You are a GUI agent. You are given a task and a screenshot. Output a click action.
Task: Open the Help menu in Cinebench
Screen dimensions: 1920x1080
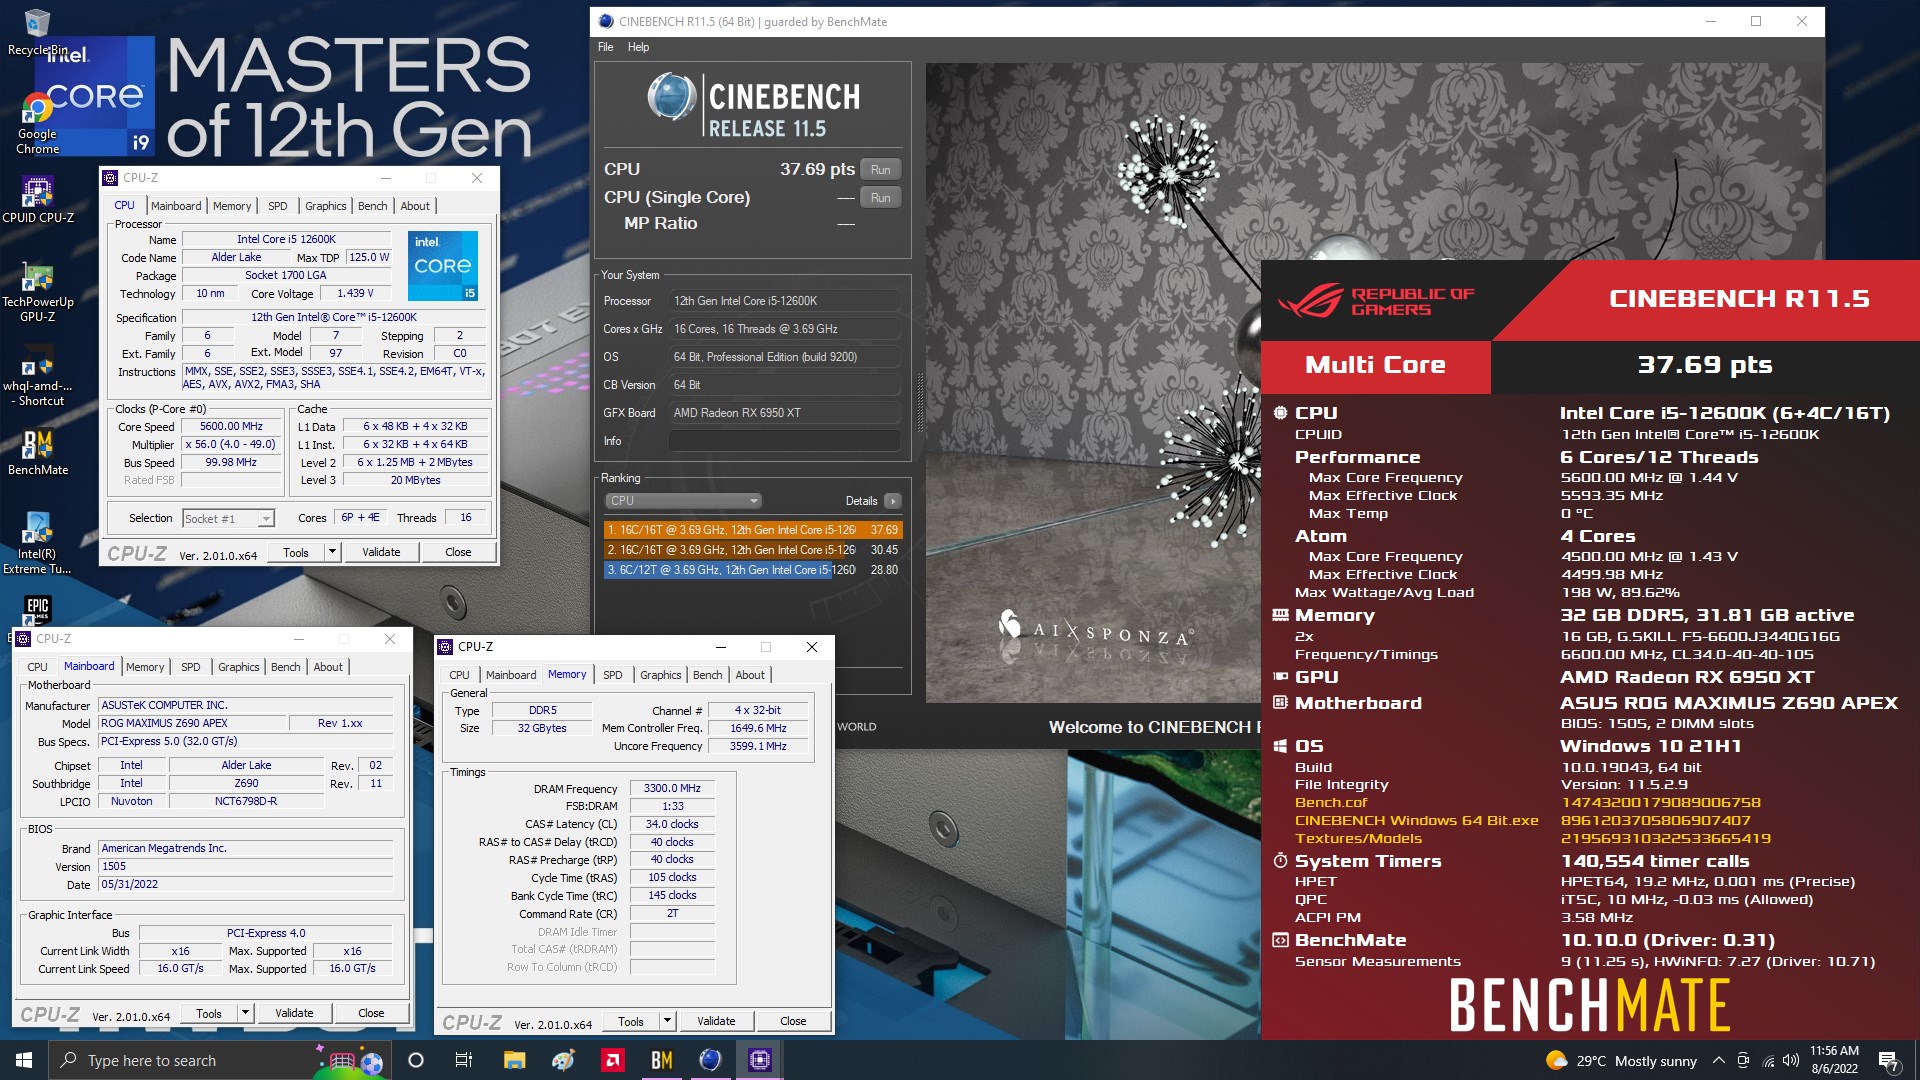tap(638, 47)
